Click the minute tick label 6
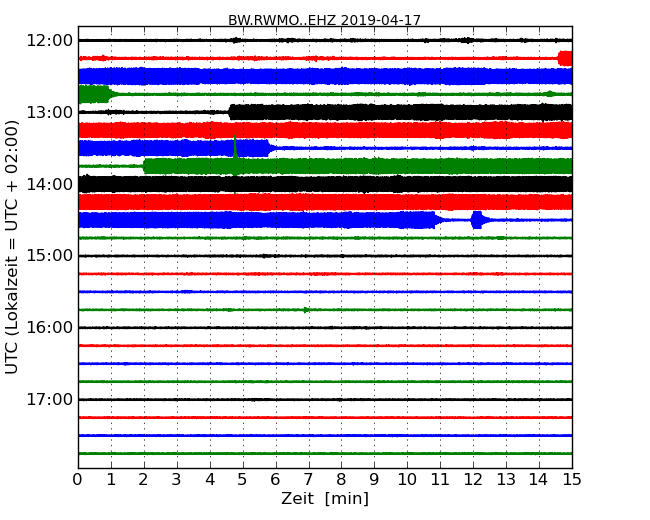 pos(275,479)
